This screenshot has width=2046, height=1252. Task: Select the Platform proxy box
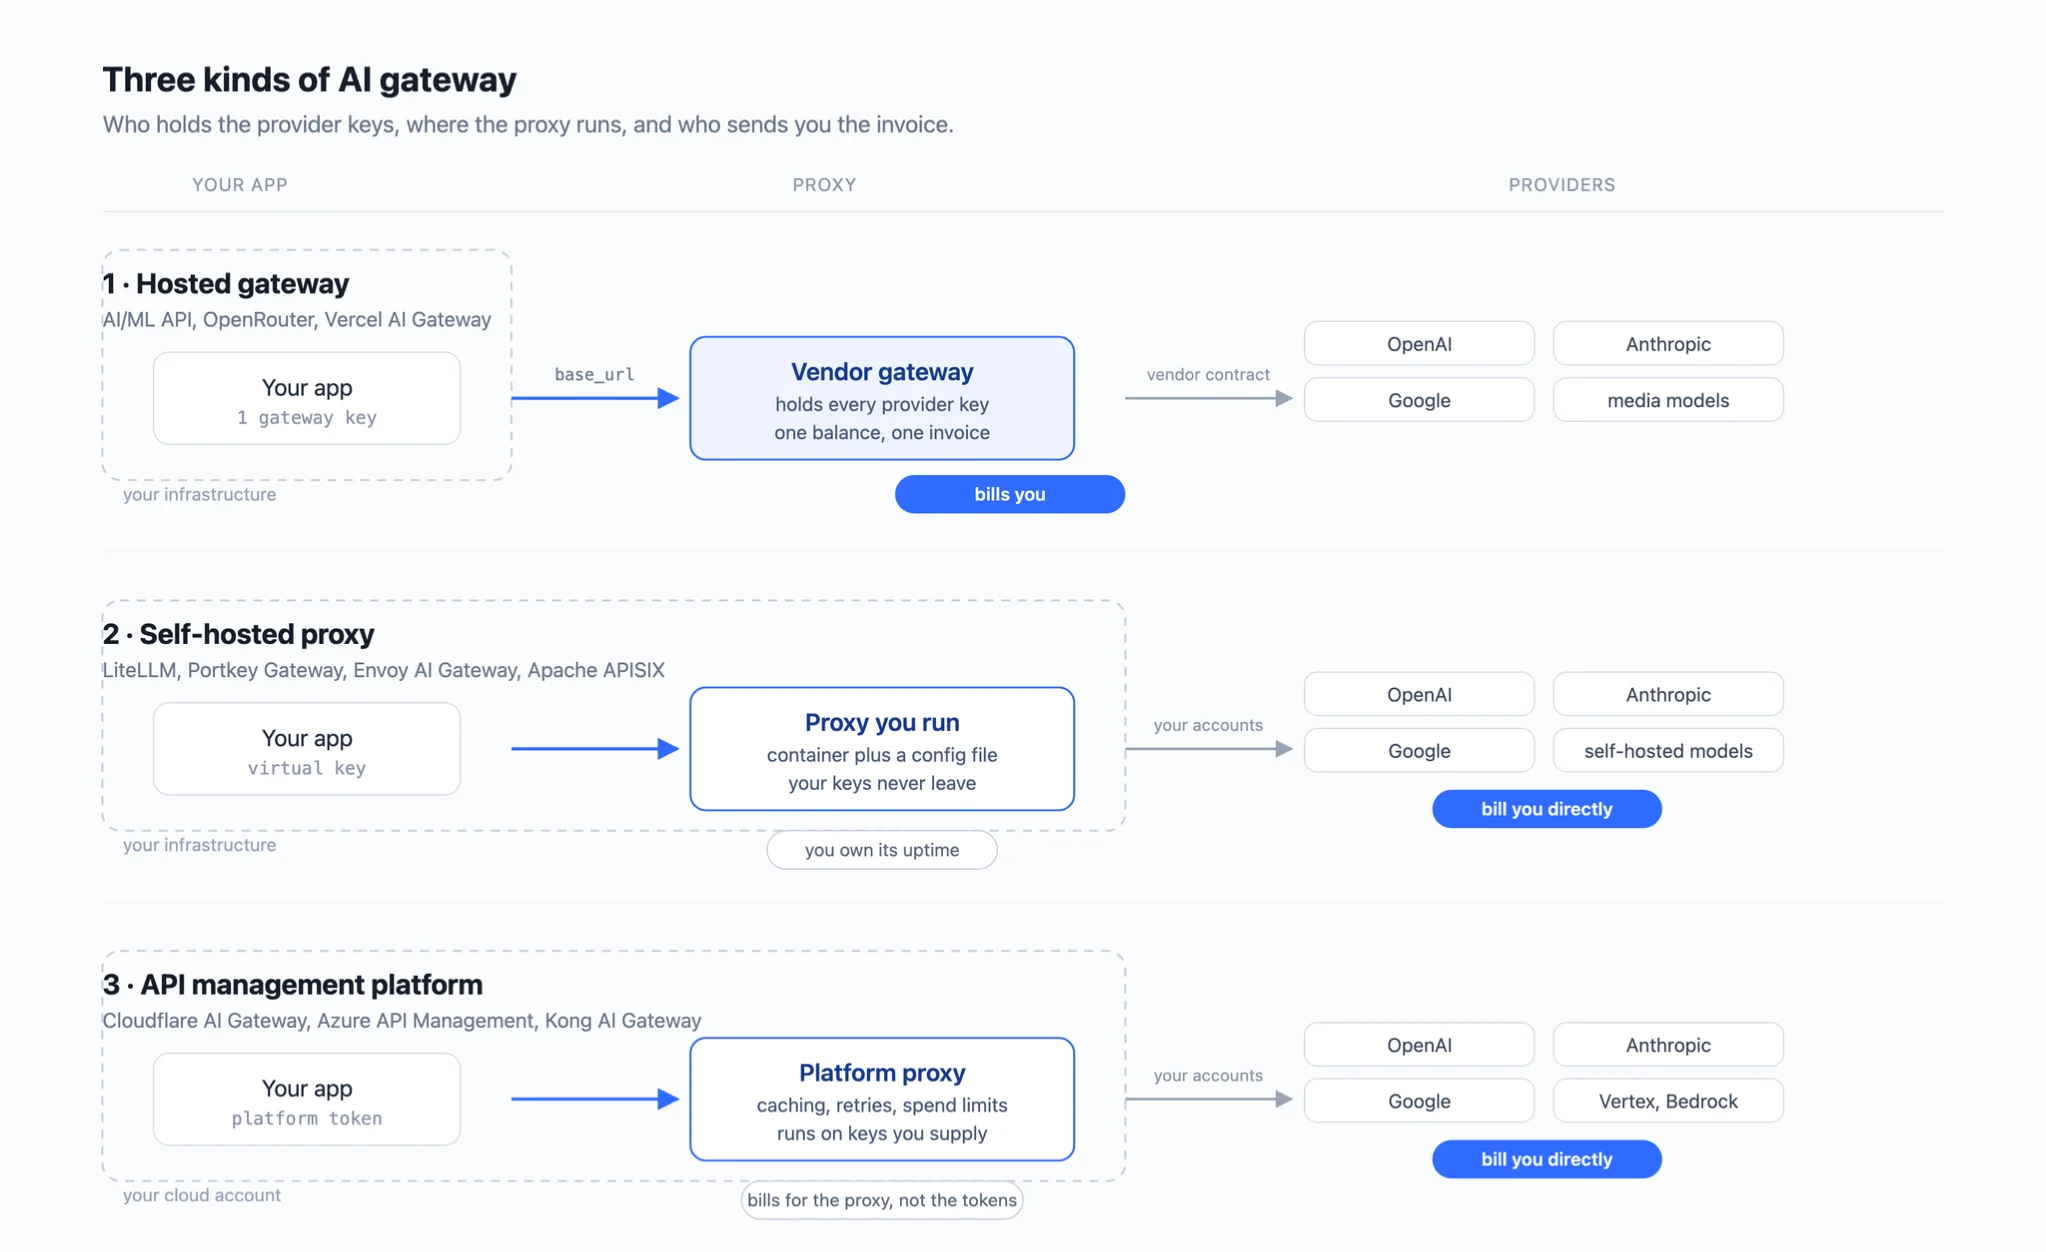pos(882,1099)
